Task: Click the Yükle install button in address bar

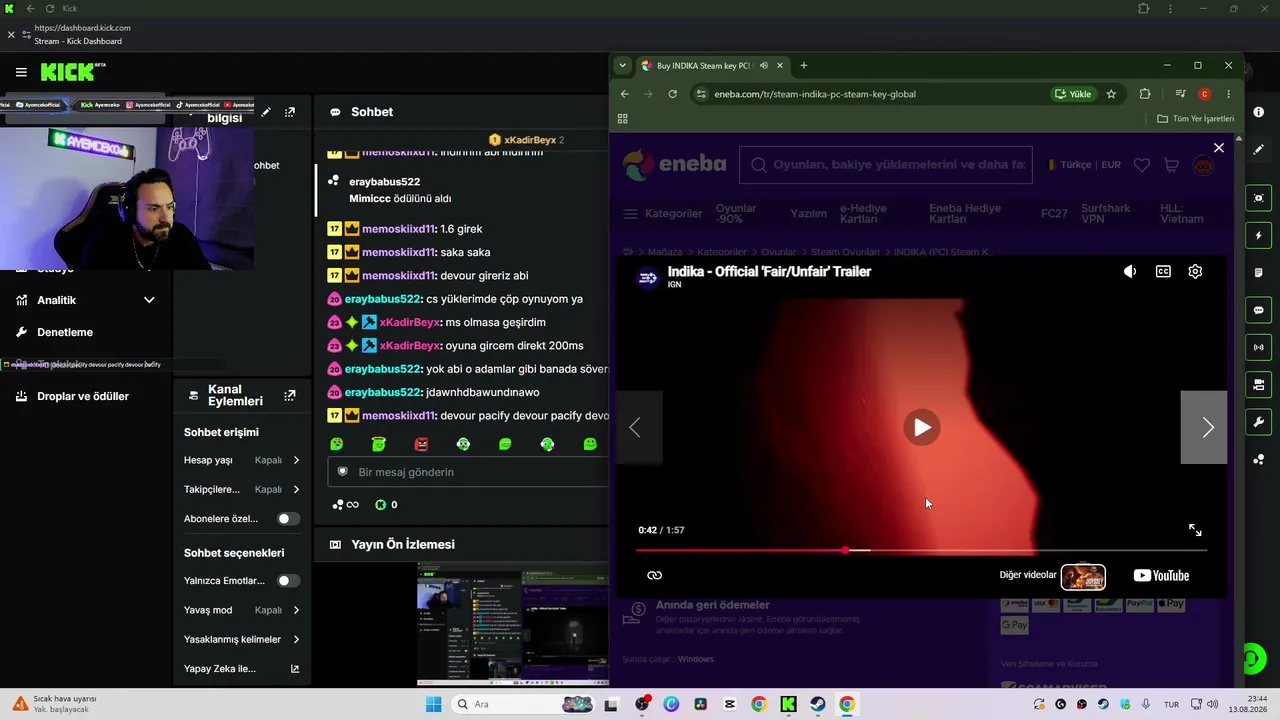Action: pos(1073,94)
